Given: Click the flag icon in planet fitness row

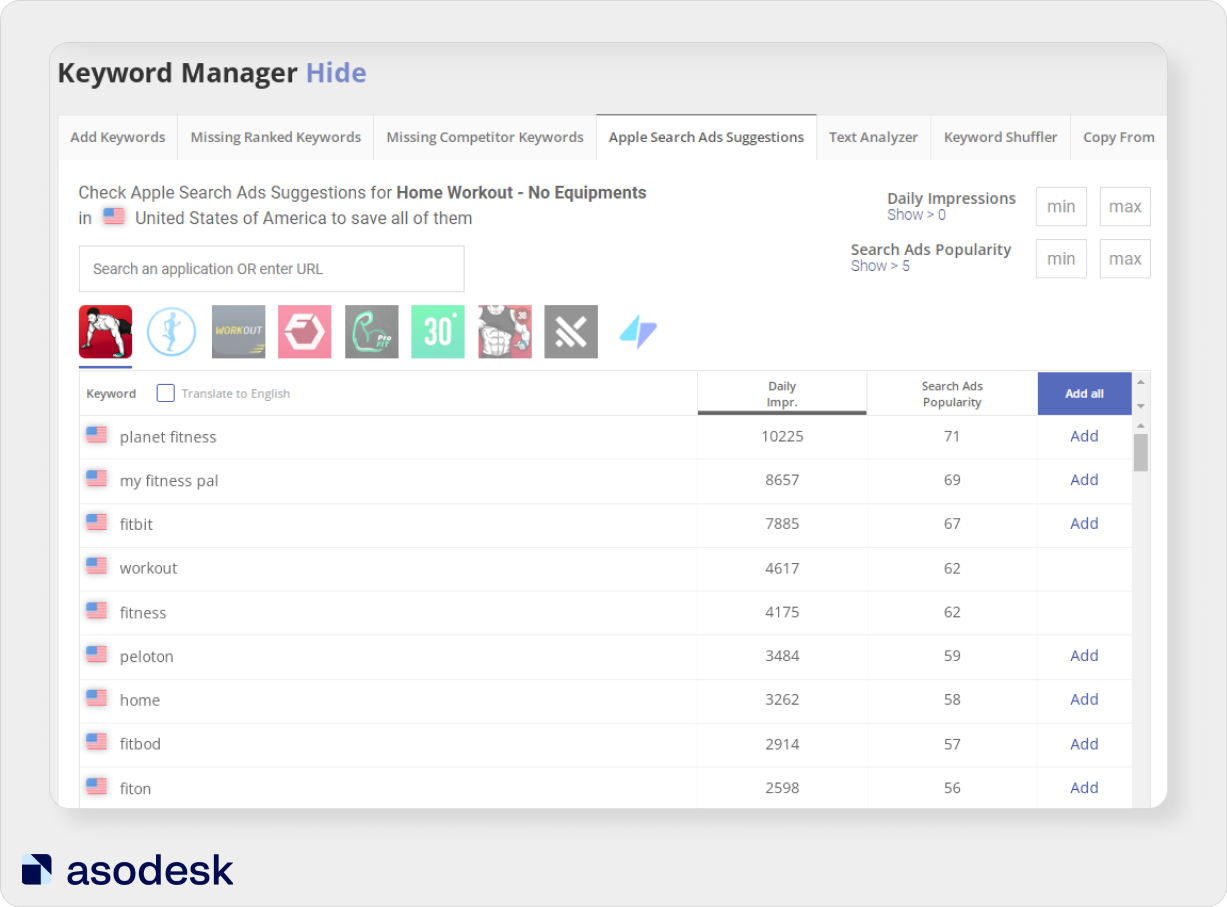Looking at the screenshot, I should point(97,435).
